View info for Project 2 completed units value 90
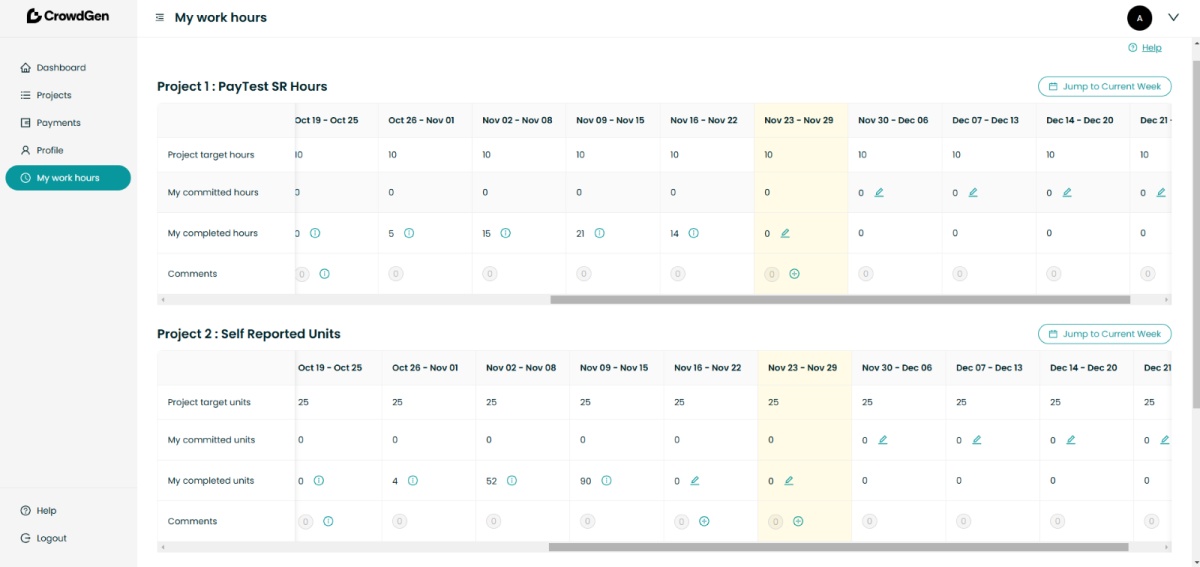The height and width of the screenshot is (567, 1200). coord(606,480)
